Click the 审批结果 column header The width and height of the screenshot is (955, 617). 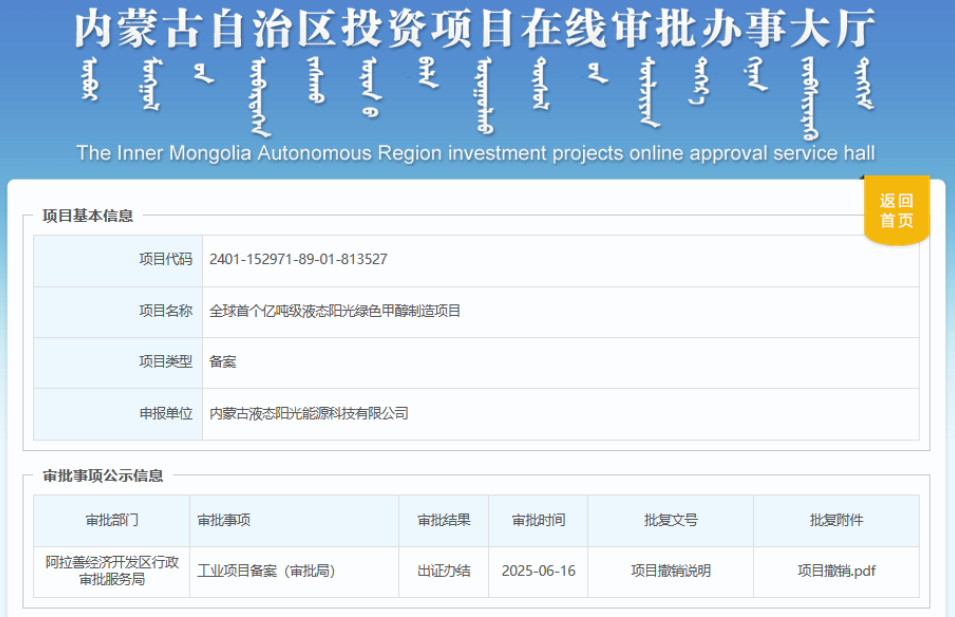pyautogui.click(x=443, y=520)
